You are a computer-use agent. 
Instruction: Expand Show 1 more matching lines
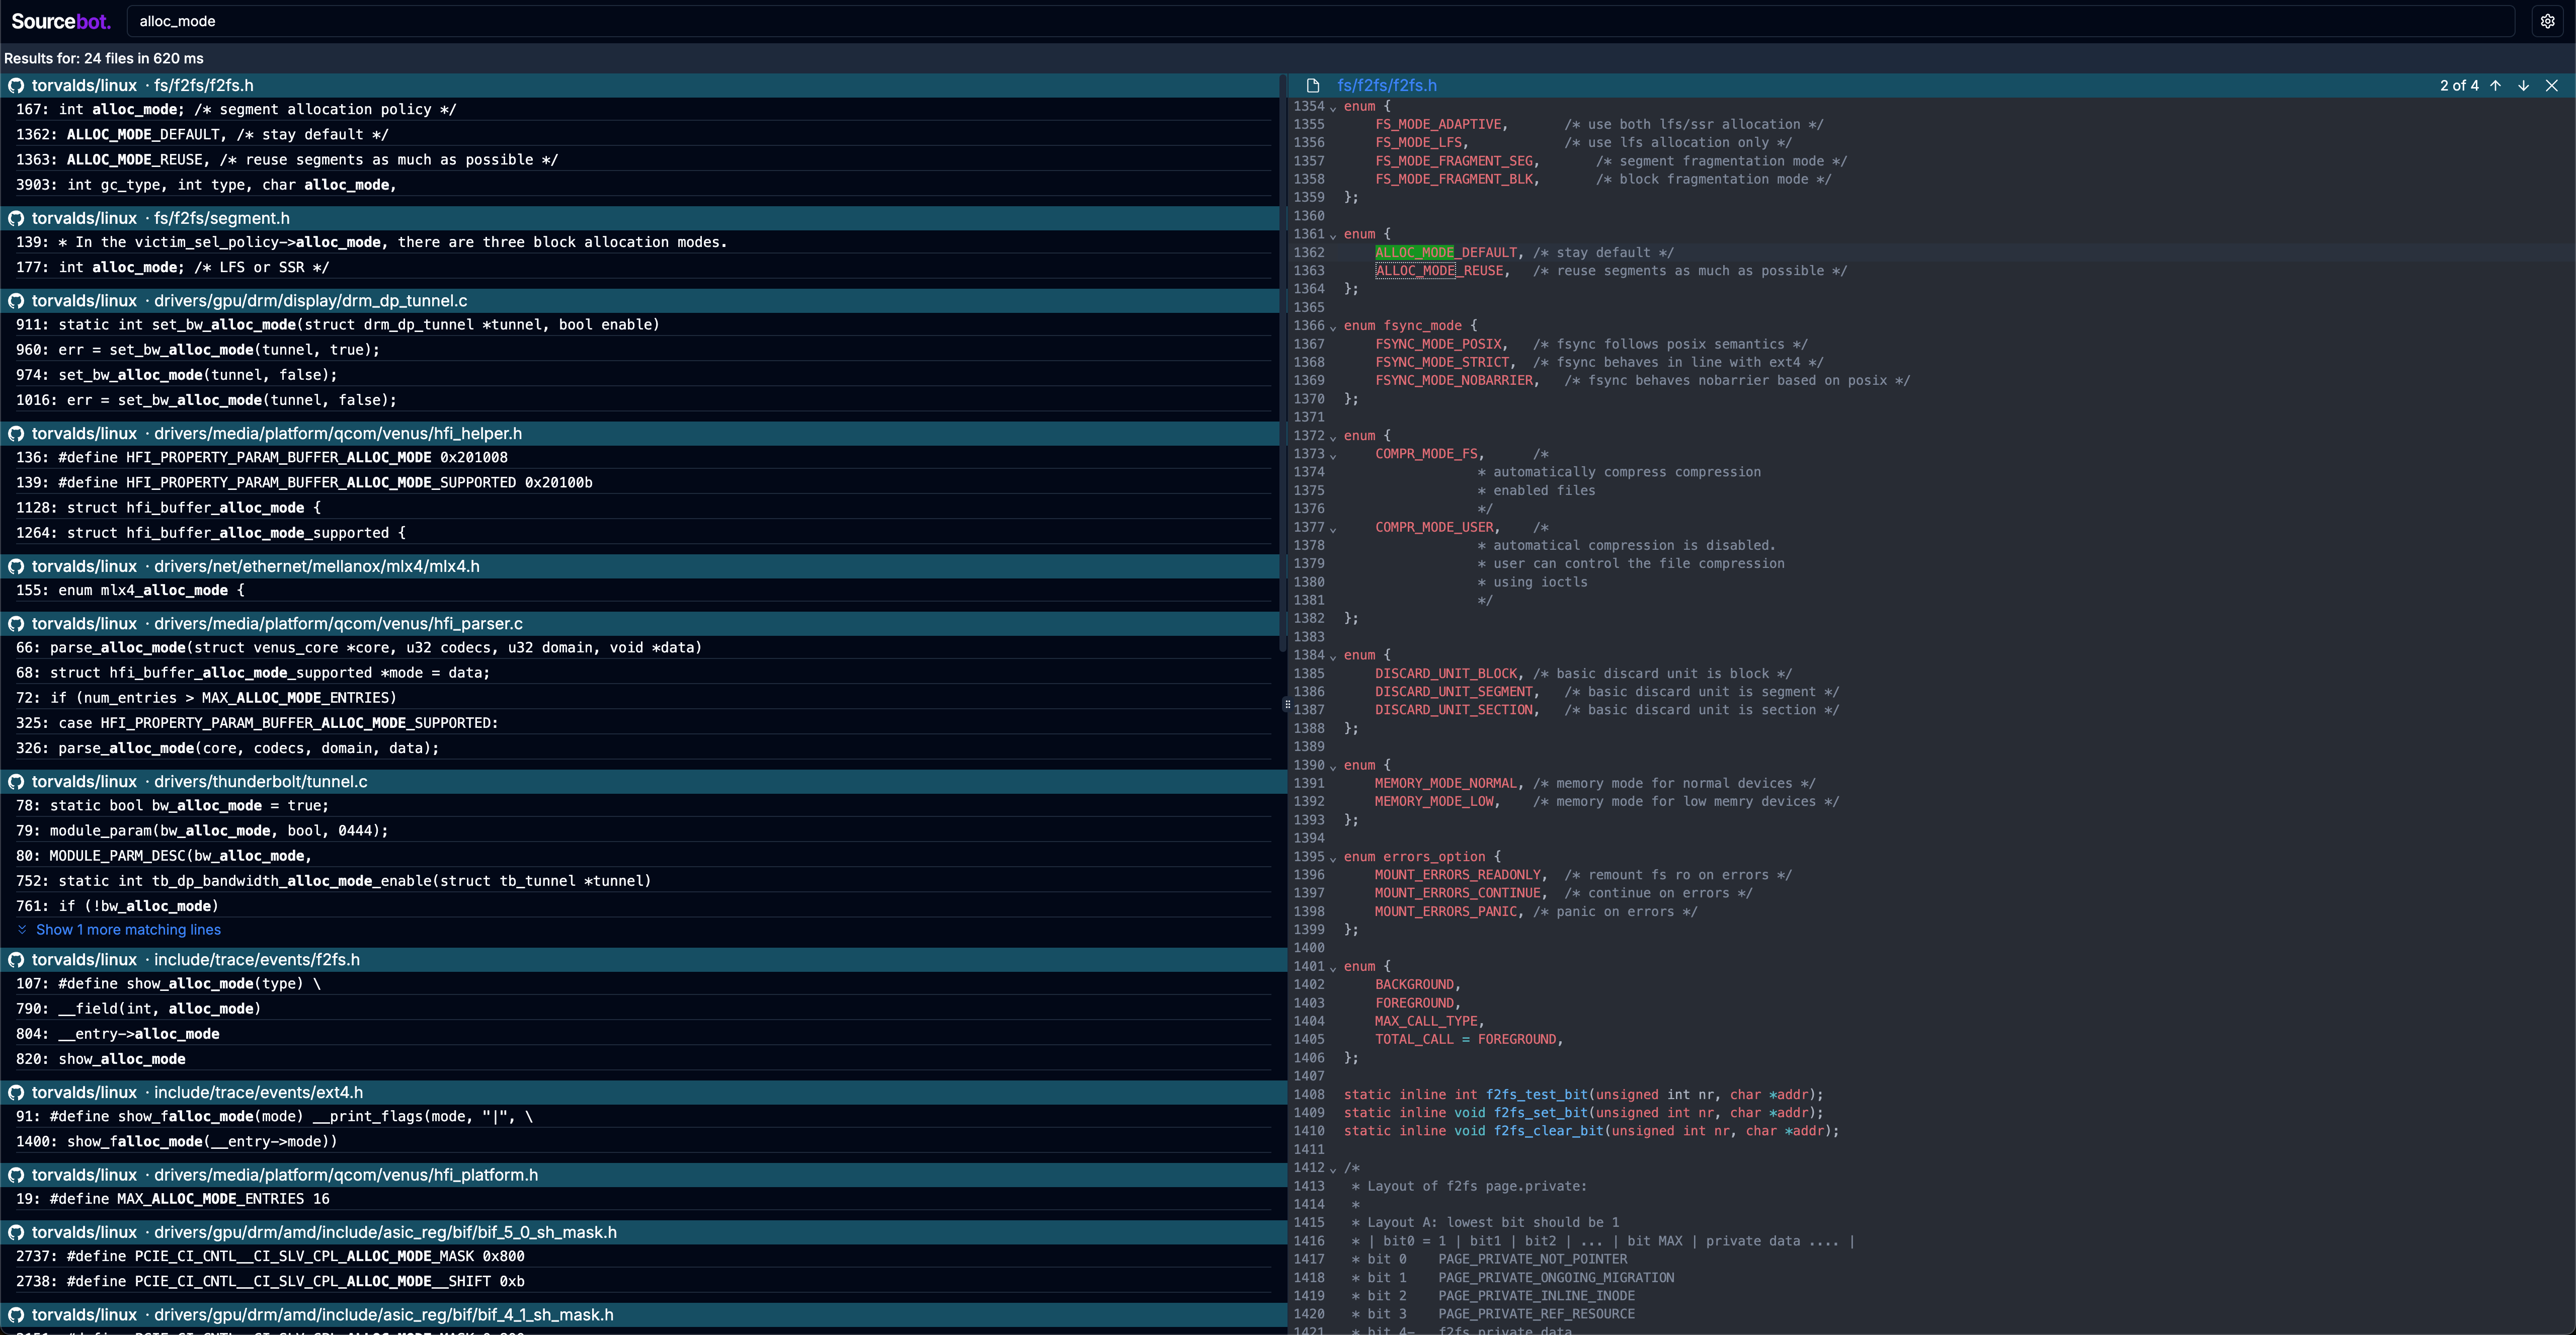(128, 930)
